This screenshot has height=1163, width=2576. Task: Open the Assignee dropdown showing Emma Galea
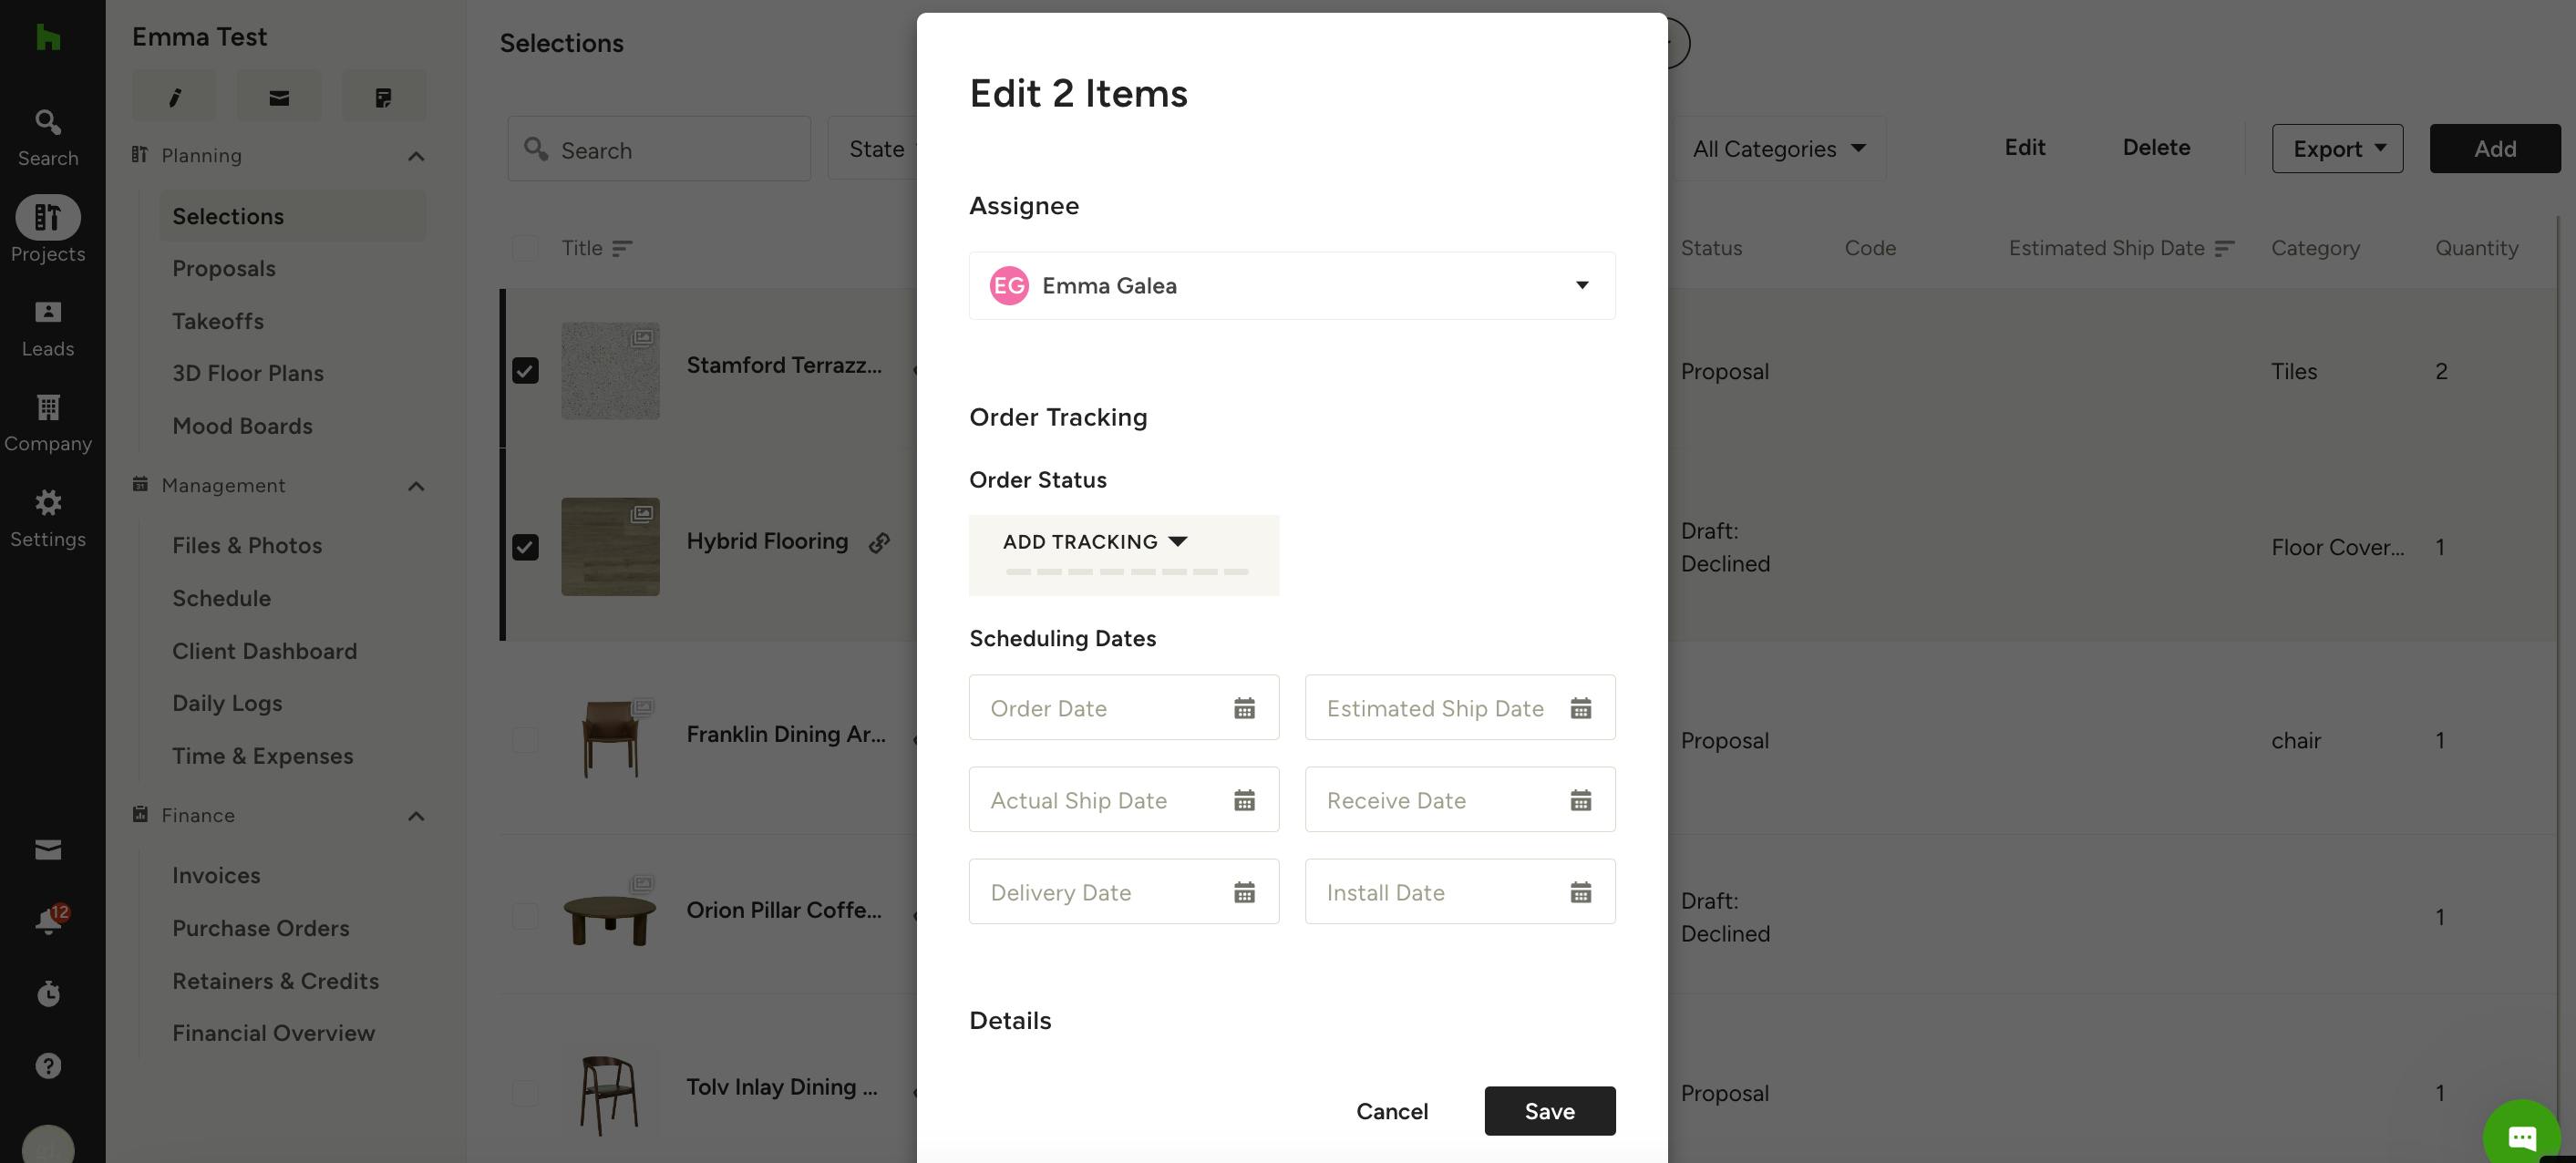click(1292, 286)
